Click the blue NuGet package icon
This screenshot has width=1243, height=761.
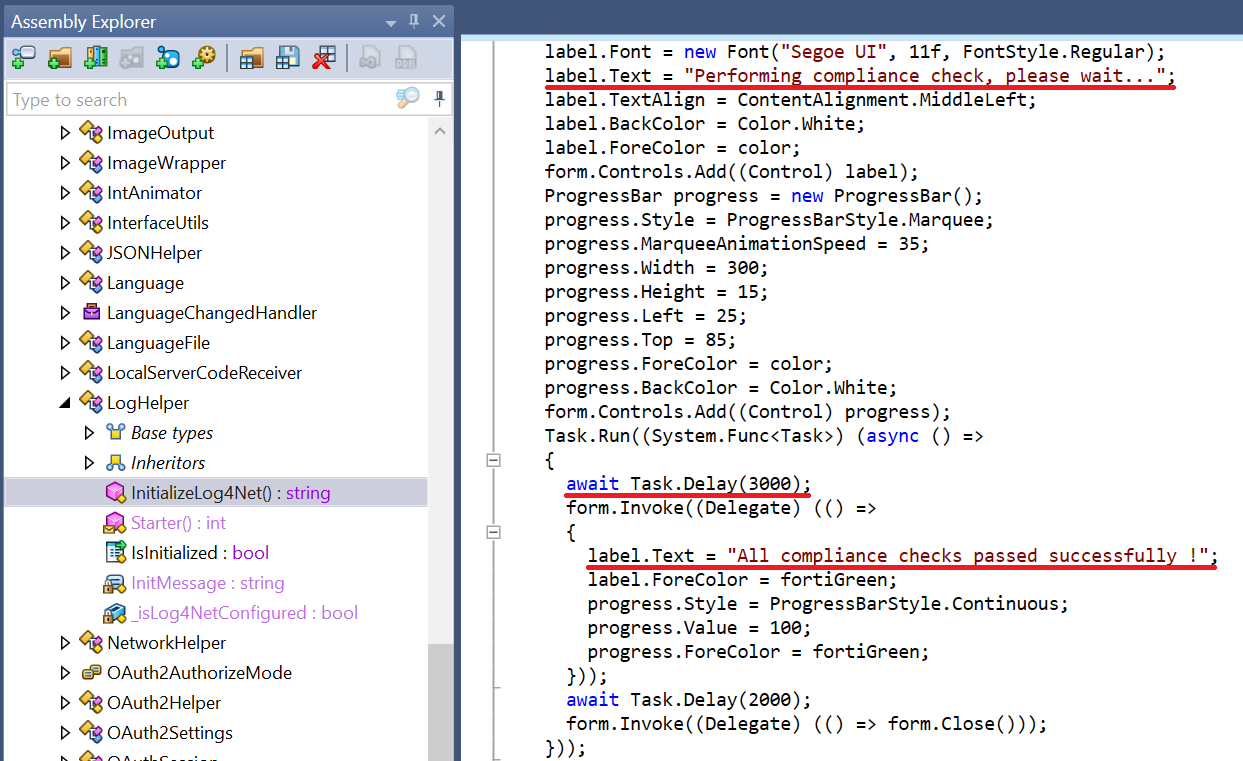point(168,58)
